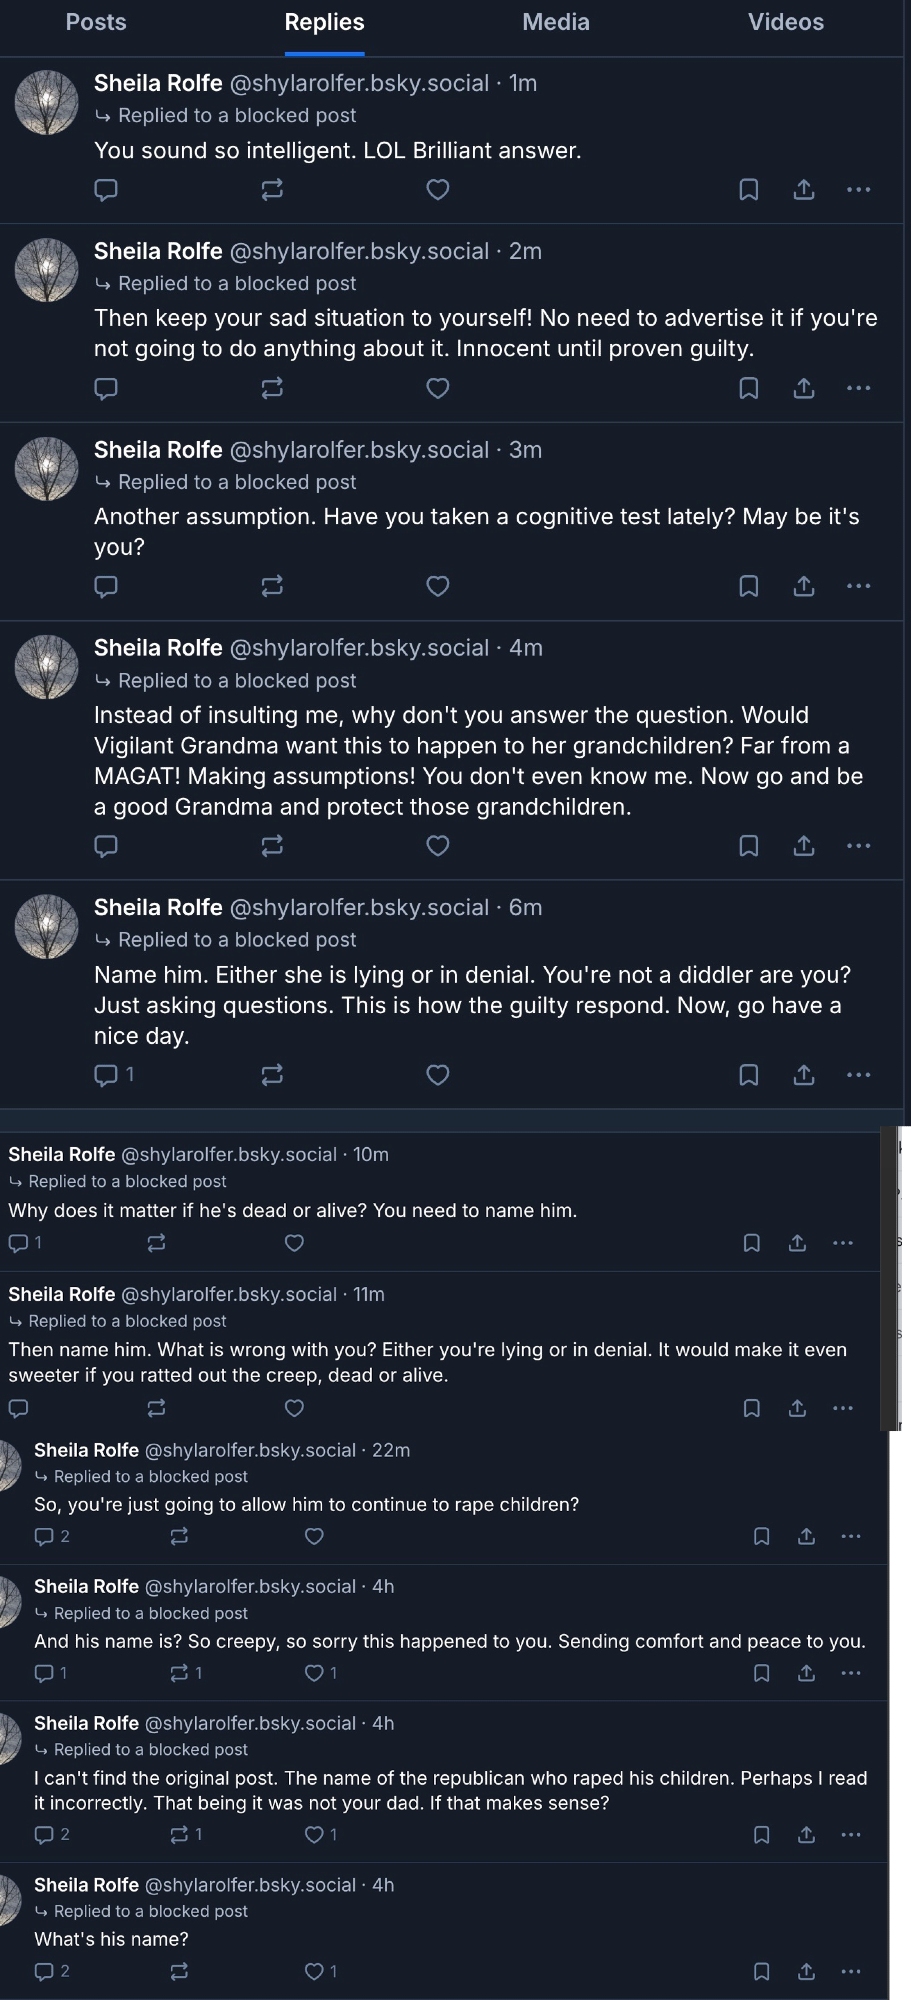Reply to the "Instead of insulting me" post
The width and height of the screenshot is (911, 2000).
106,846
